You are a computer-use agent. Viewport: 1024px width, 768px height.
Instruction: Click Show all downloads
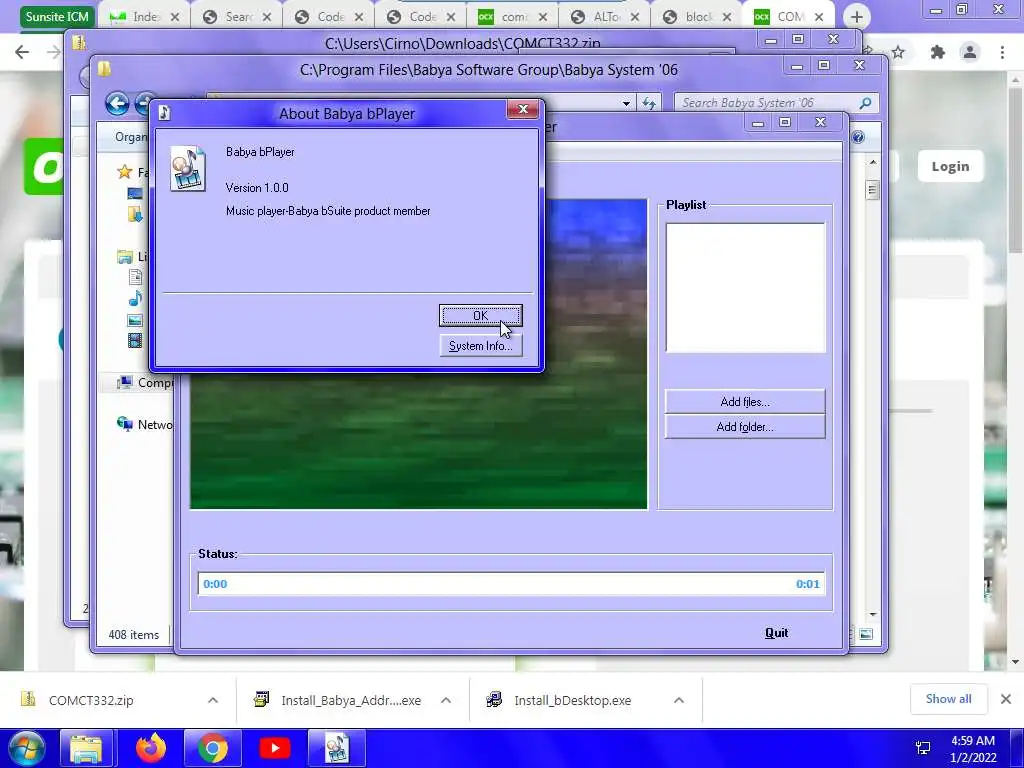tap(948, 699)
